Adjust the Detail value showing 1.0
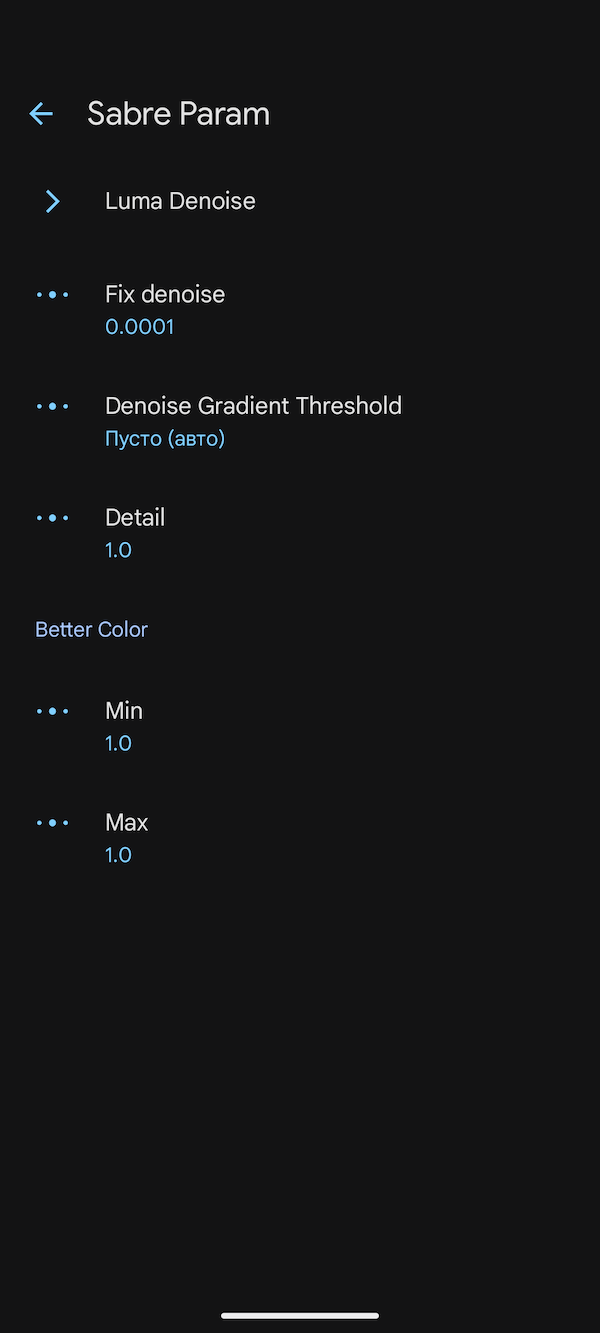 (118, 549)
